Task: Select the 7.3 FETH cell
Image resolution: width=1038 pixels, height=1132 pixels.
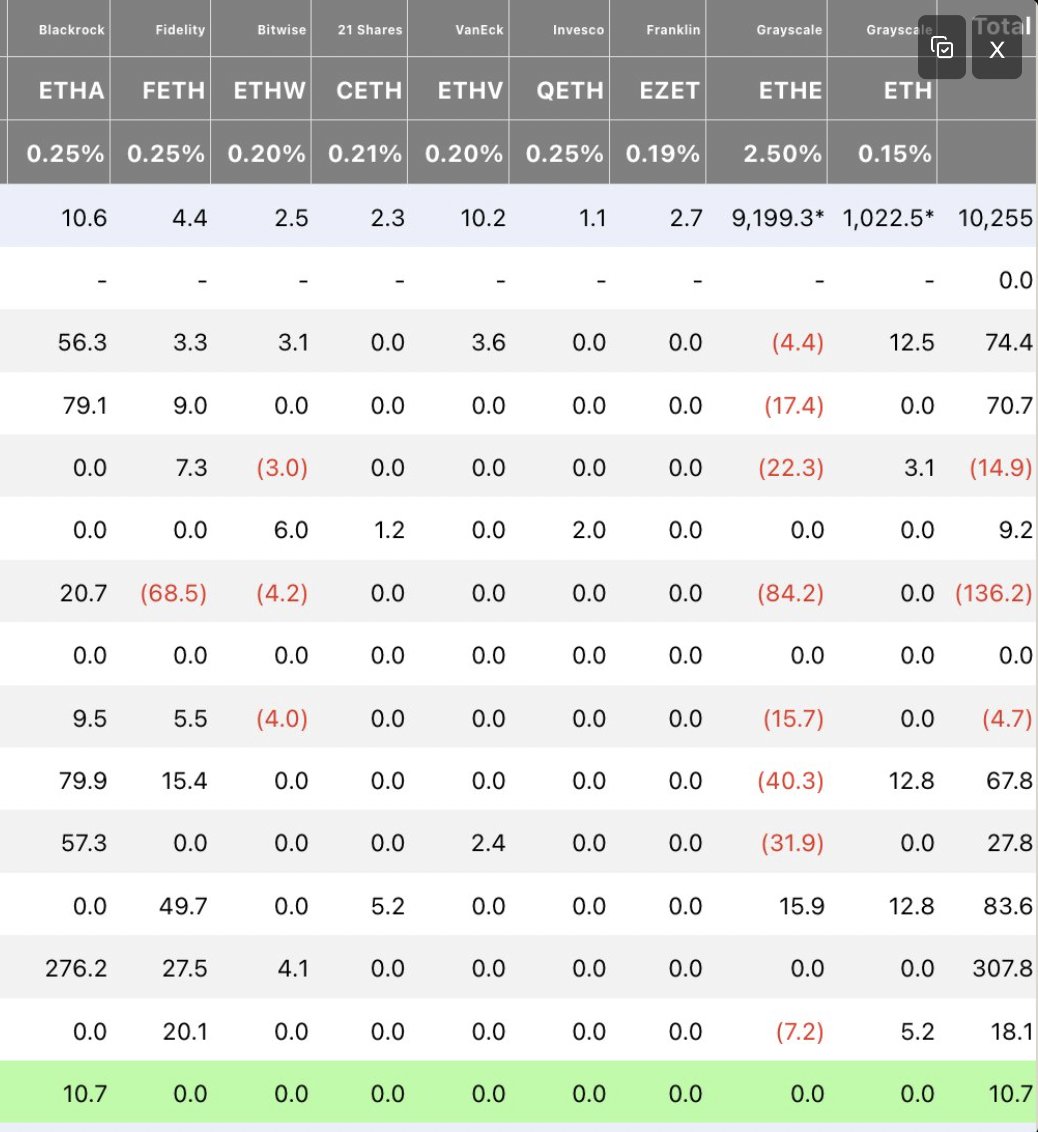Action: point(191,467)
